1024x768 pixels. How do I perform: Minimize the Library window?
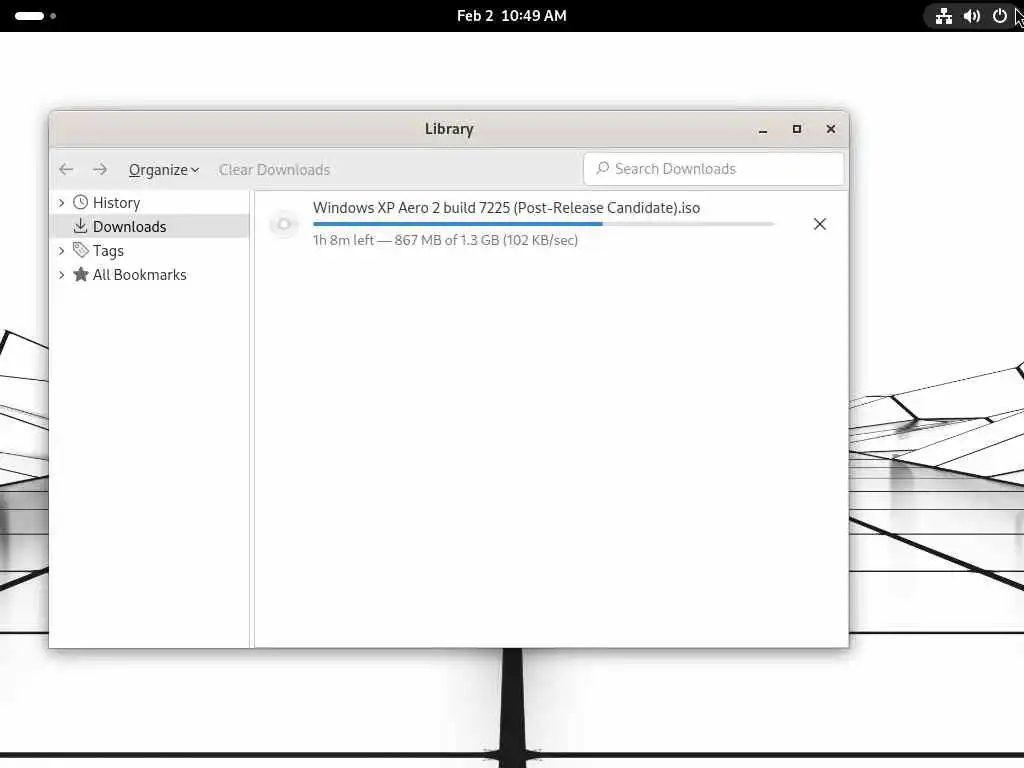tap(763, 129)
